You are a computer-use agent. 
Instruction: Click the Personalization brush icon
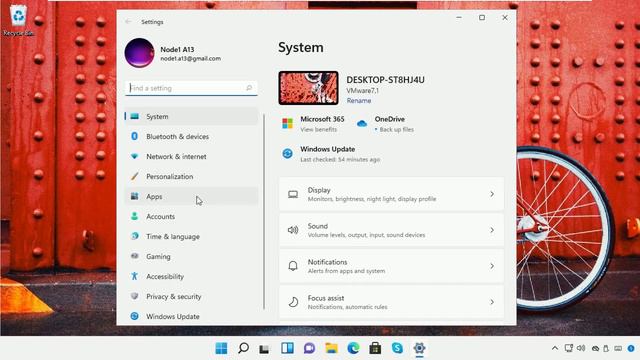pos(134,176)
